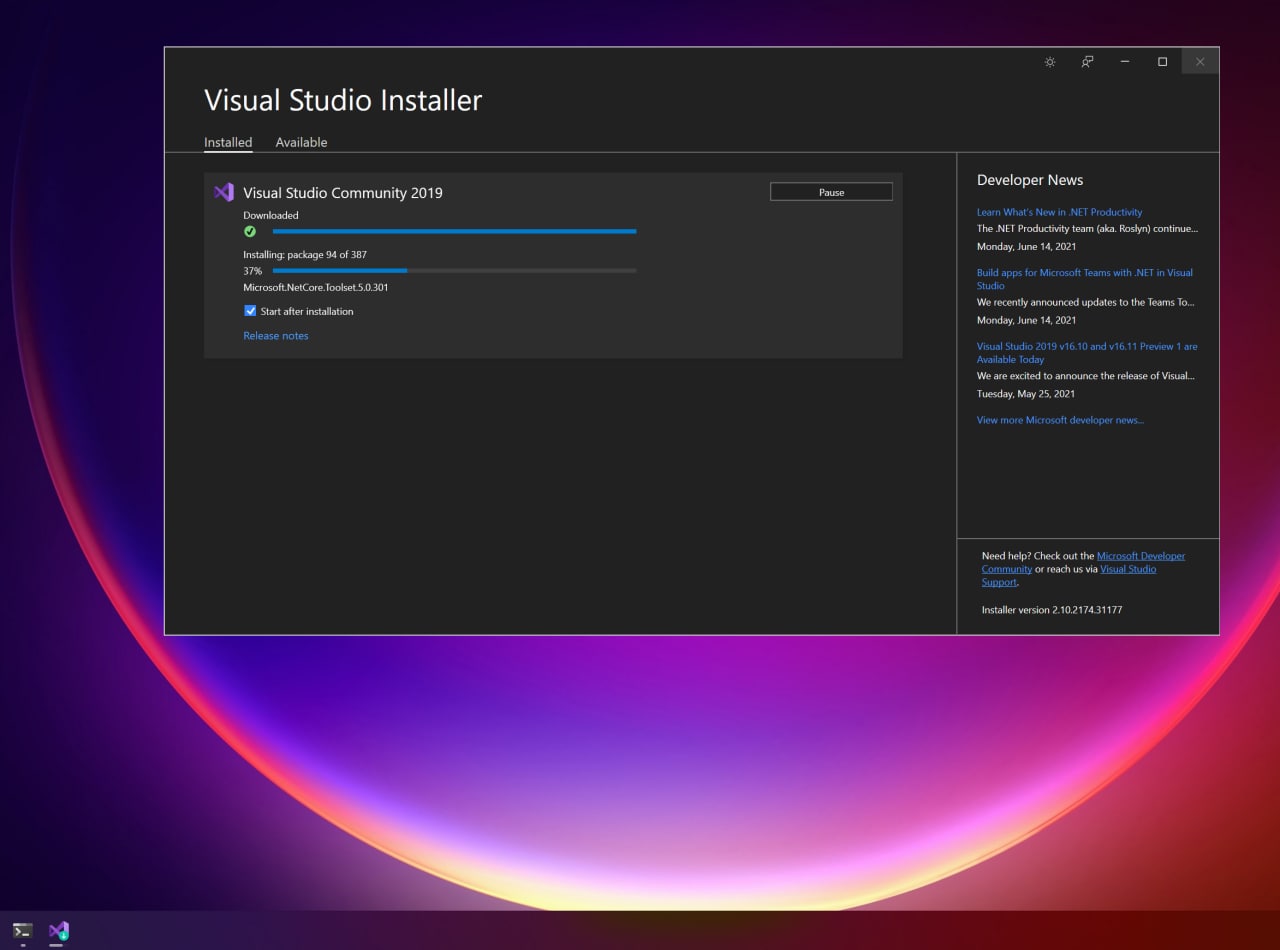
Task: Click the 37% installing progress bar
Action: (x=454, y=271)
